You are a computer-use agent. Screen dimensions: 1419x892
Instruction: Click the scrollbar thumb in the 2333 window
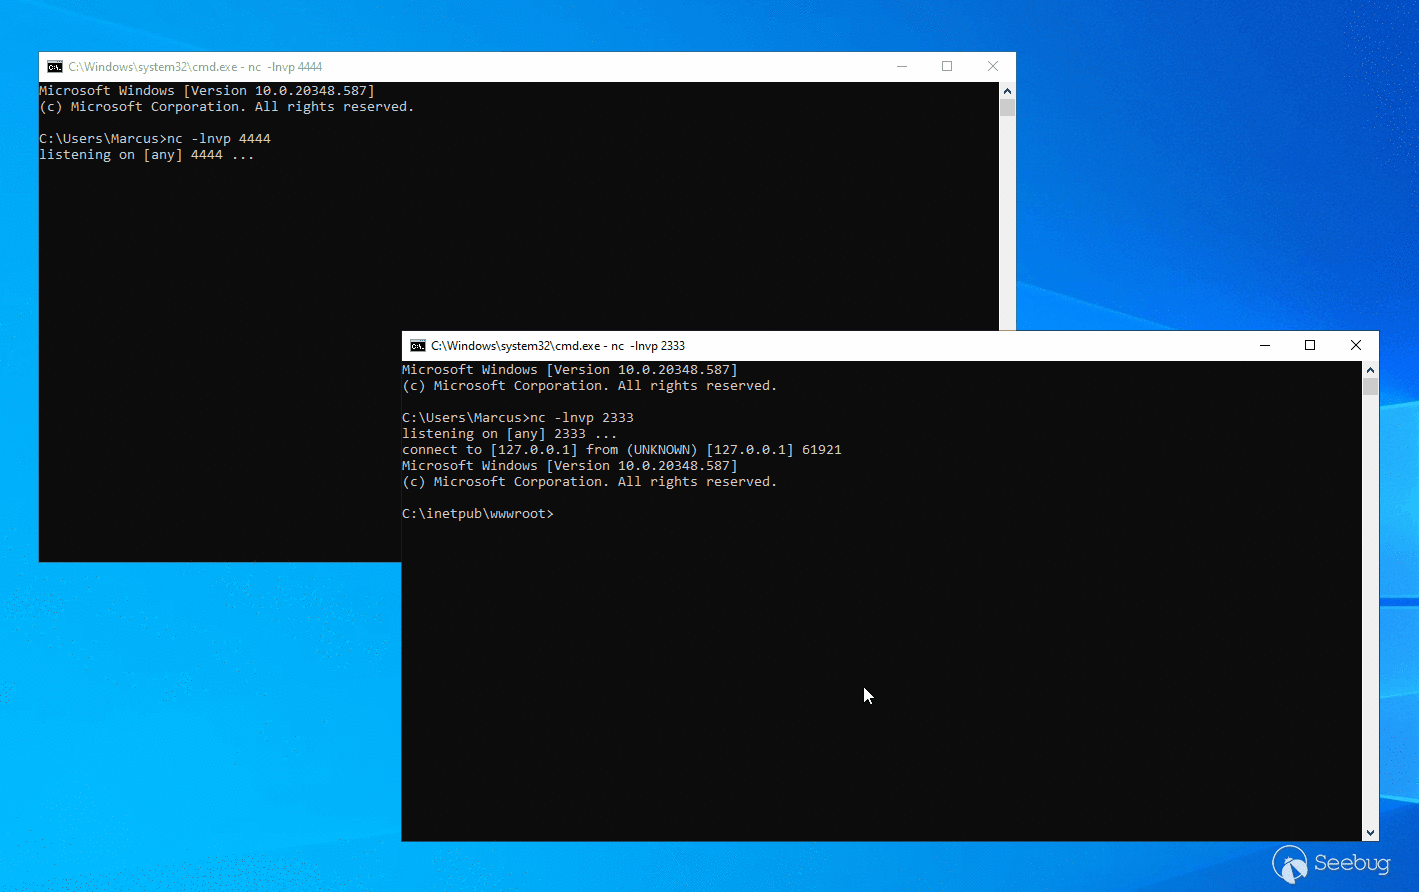[x=1370, y=387]
